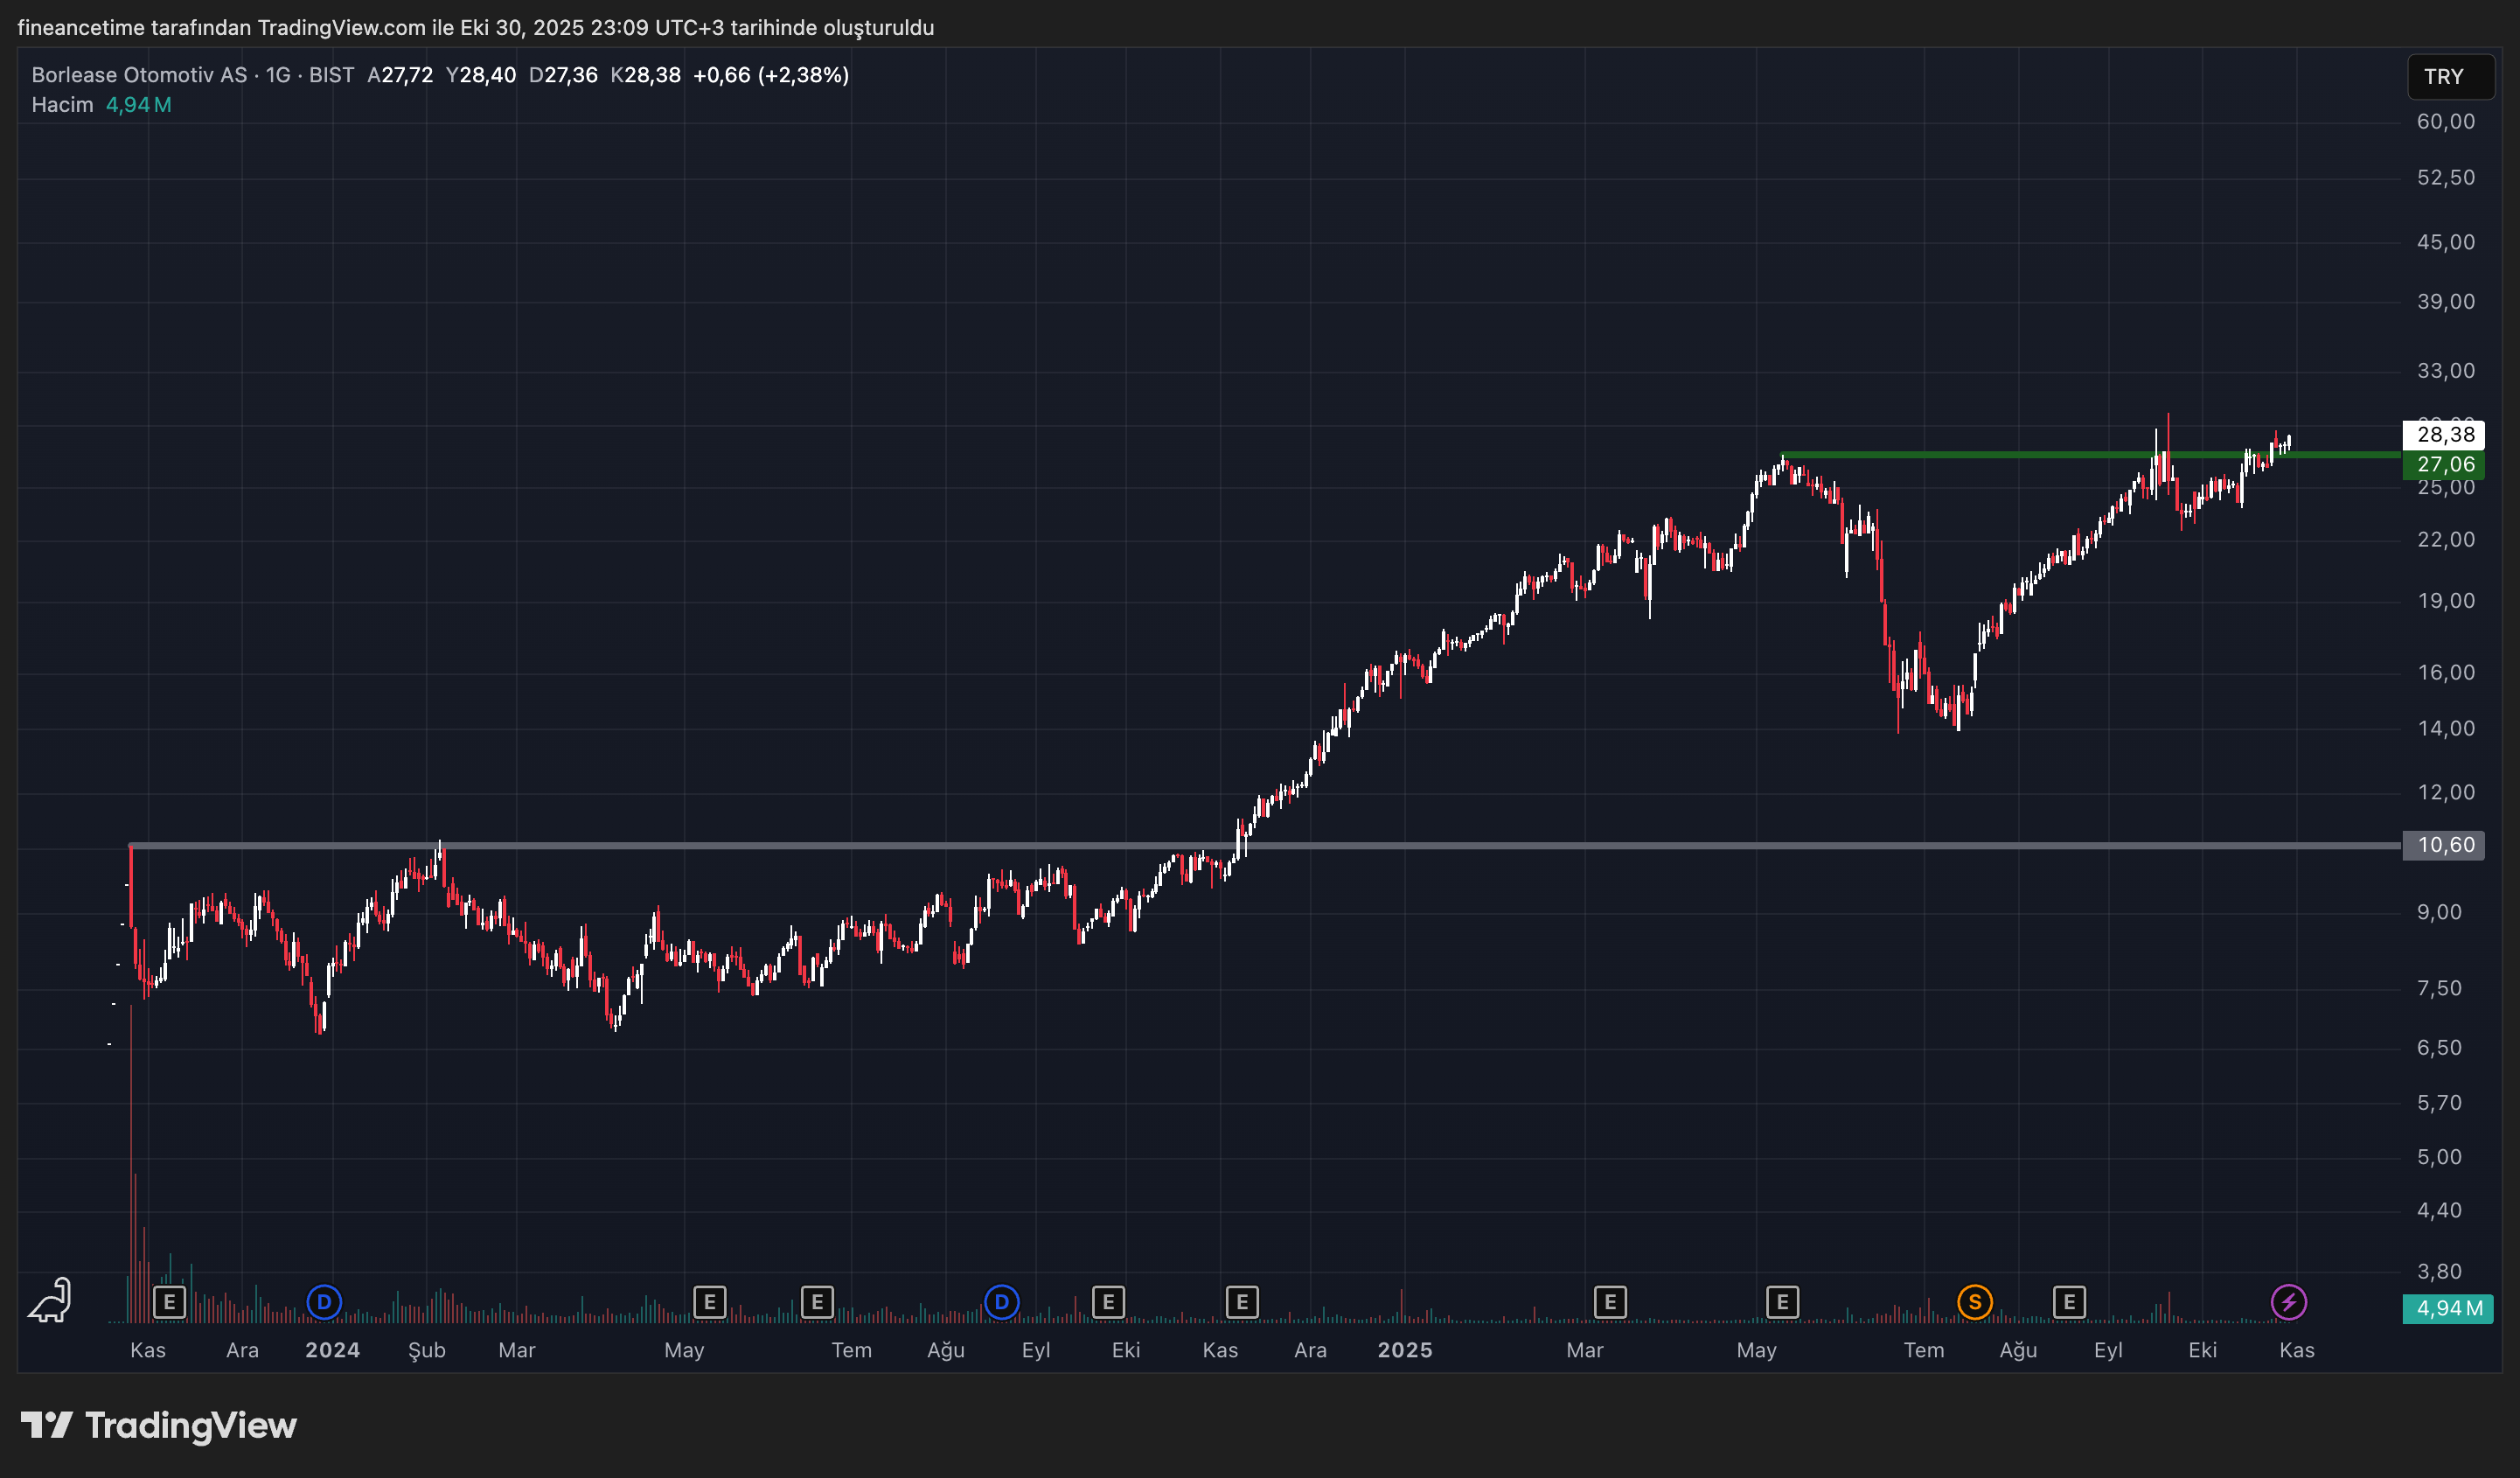Viewport: 2520px width, 1478px height.
Task: Click the E earnings marker above May 2025
Action: point(1782,1302)
